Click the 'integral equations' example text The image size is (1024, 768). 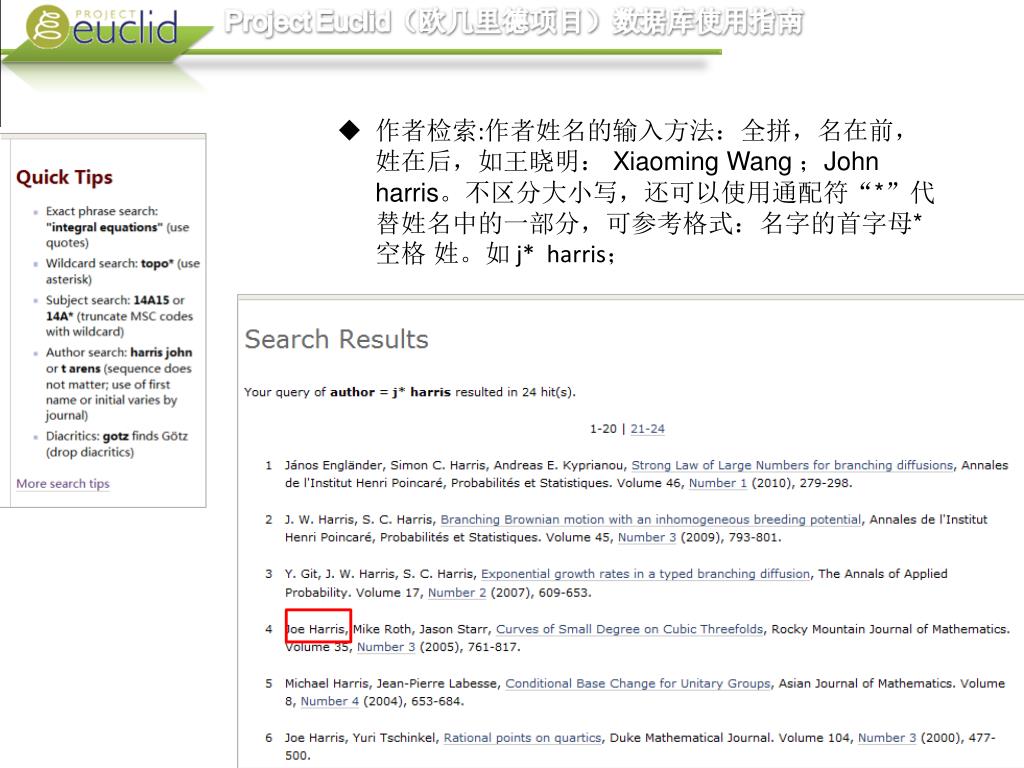pyautogui.click(x=104, y=227)
